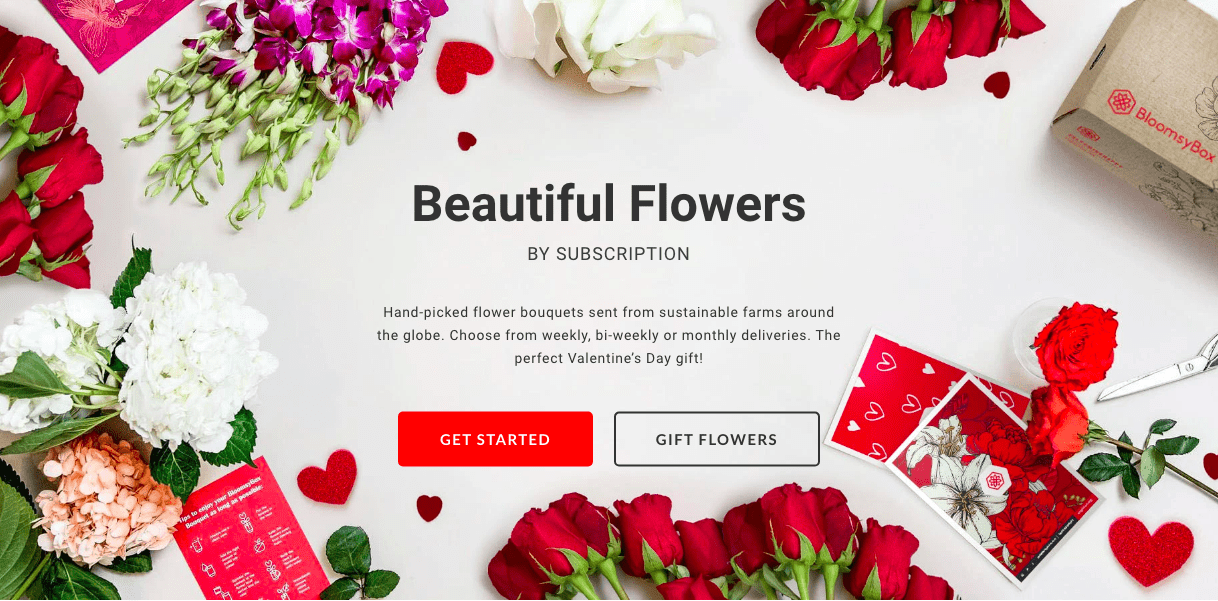Open the GIFT FLOWERS option

716,439
